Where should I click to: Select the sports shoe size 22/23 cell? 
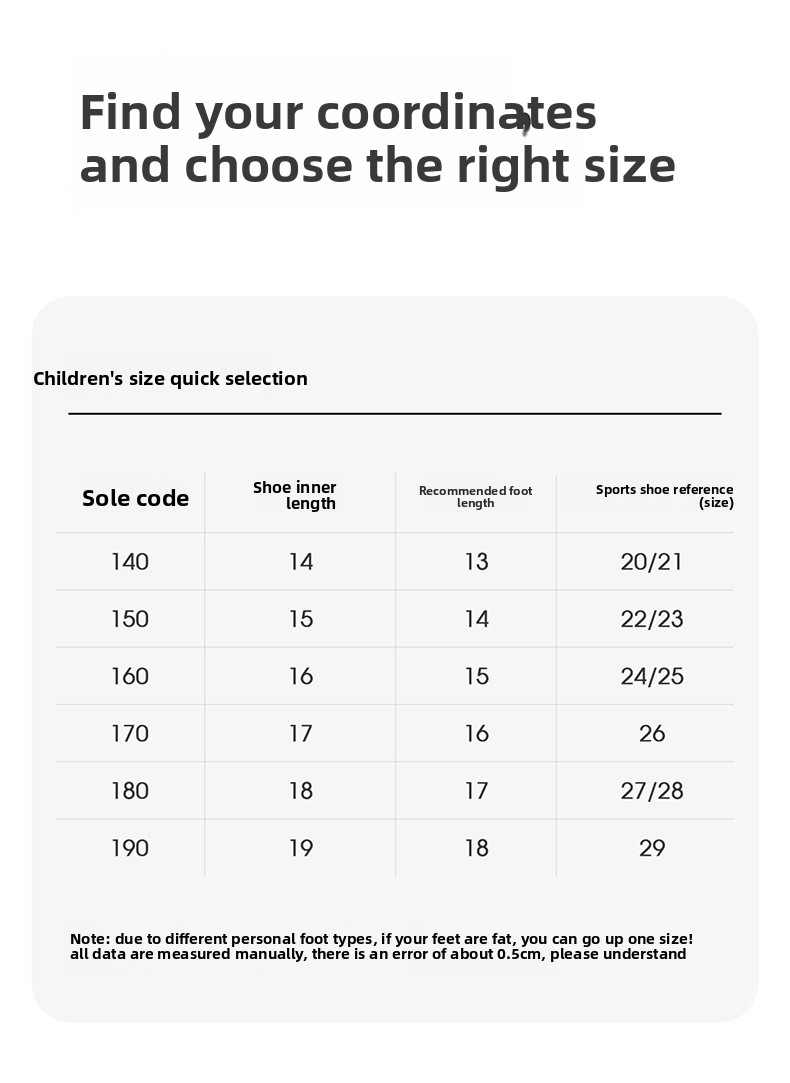pos(651,619)
